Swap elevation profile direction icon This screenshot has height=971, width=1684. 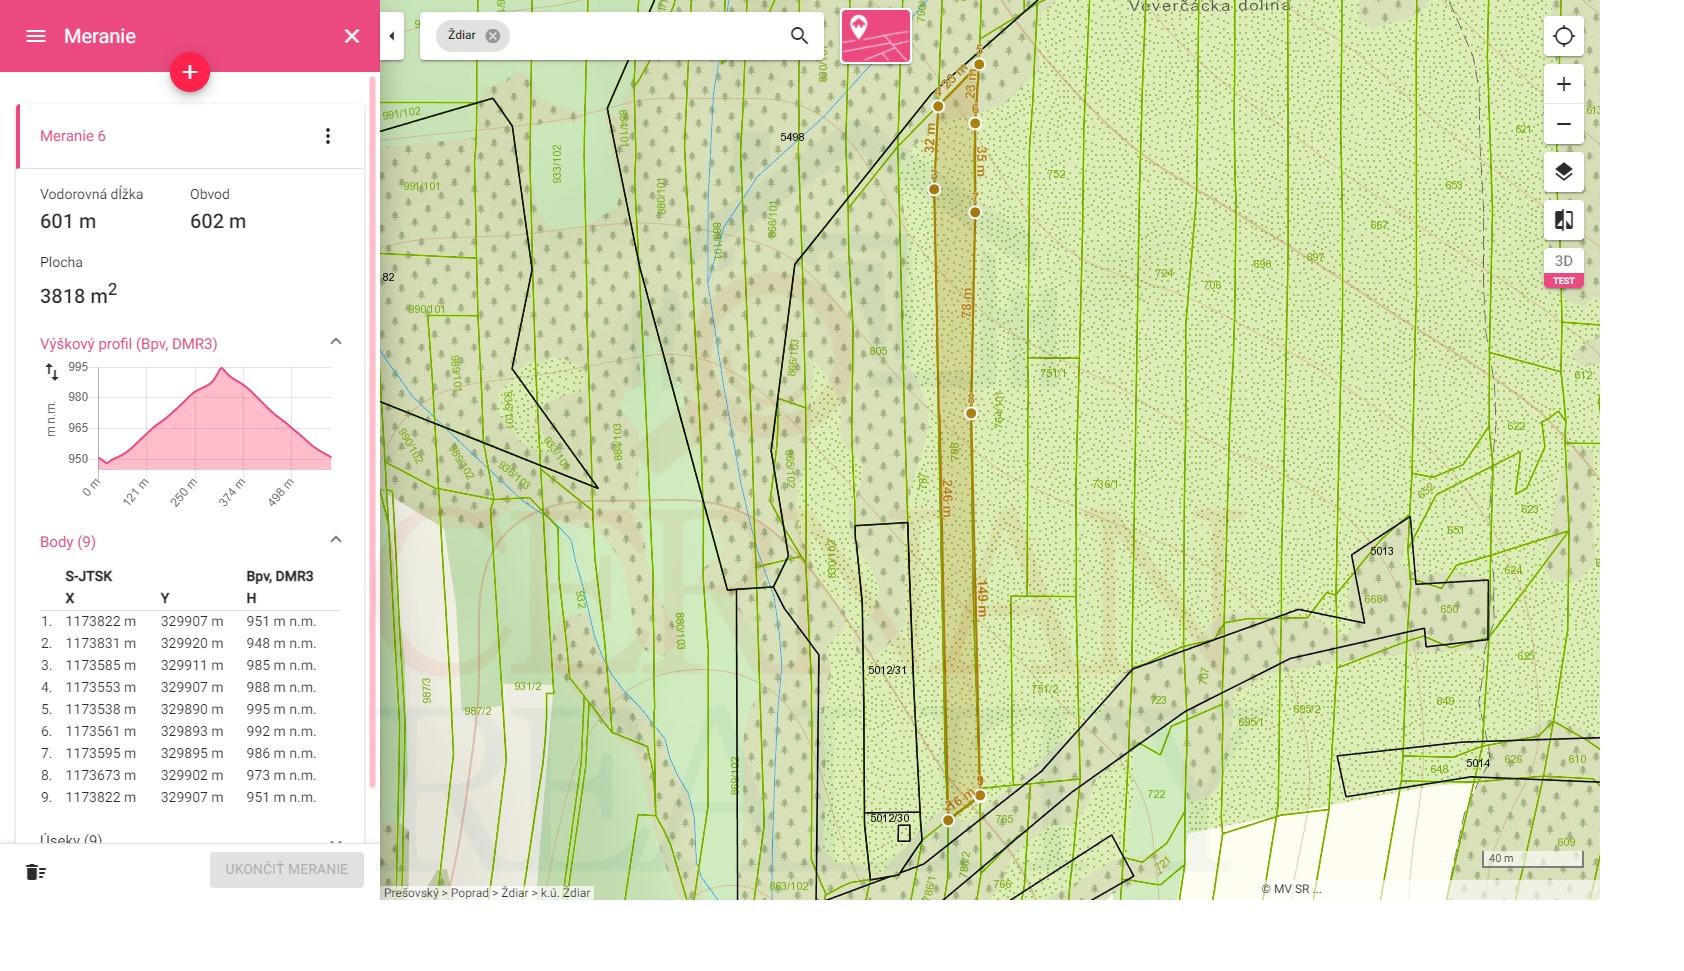click(52, 372)
